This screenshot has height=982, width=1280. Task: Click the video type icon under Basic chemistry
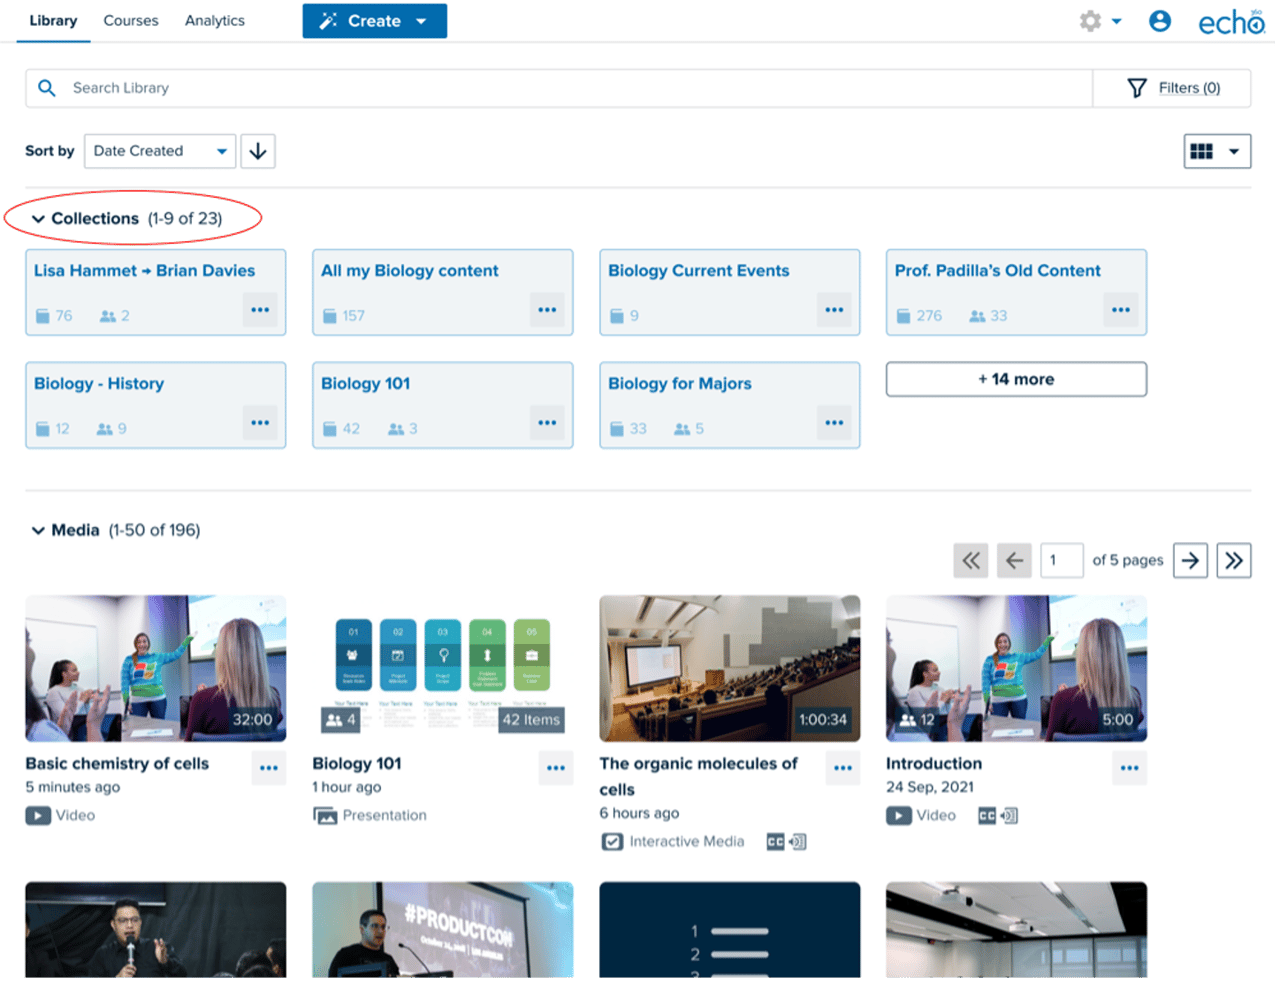[38, 816]
